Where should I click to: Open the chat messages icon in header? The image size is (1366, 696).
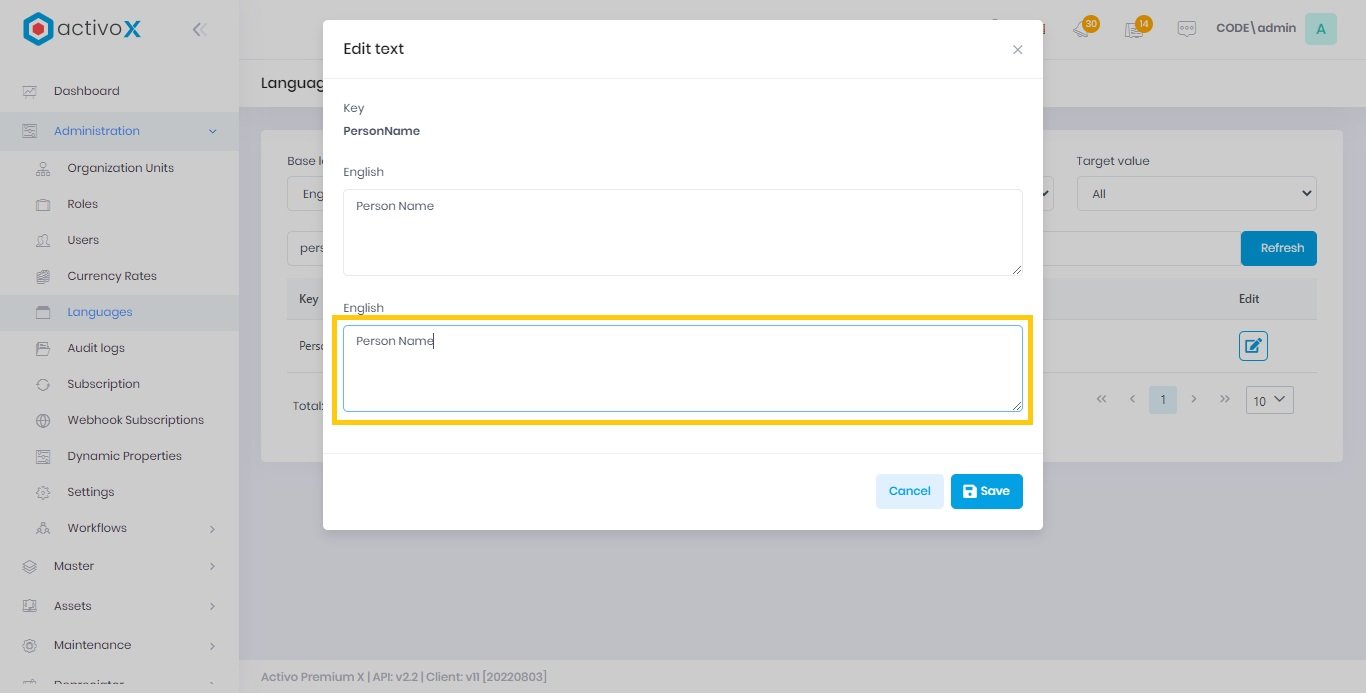(x=1186, y=29)
